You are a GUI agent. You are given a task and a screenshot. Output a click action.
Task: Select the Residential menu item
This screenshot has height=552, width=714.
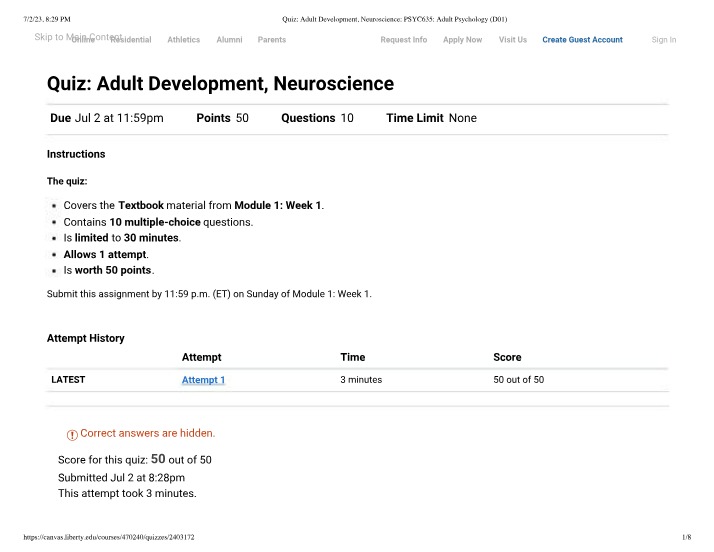(131, 40)
